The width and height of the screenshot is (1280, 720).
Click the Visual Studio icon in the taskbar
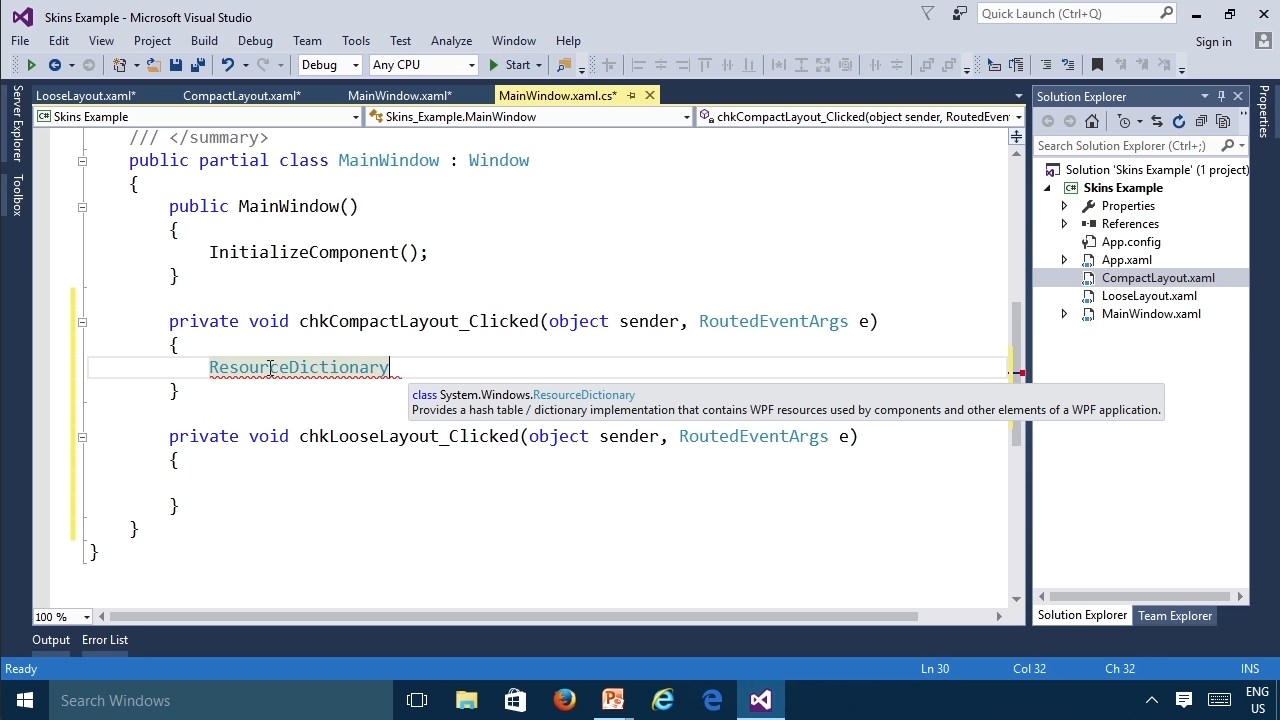point(761,700)
